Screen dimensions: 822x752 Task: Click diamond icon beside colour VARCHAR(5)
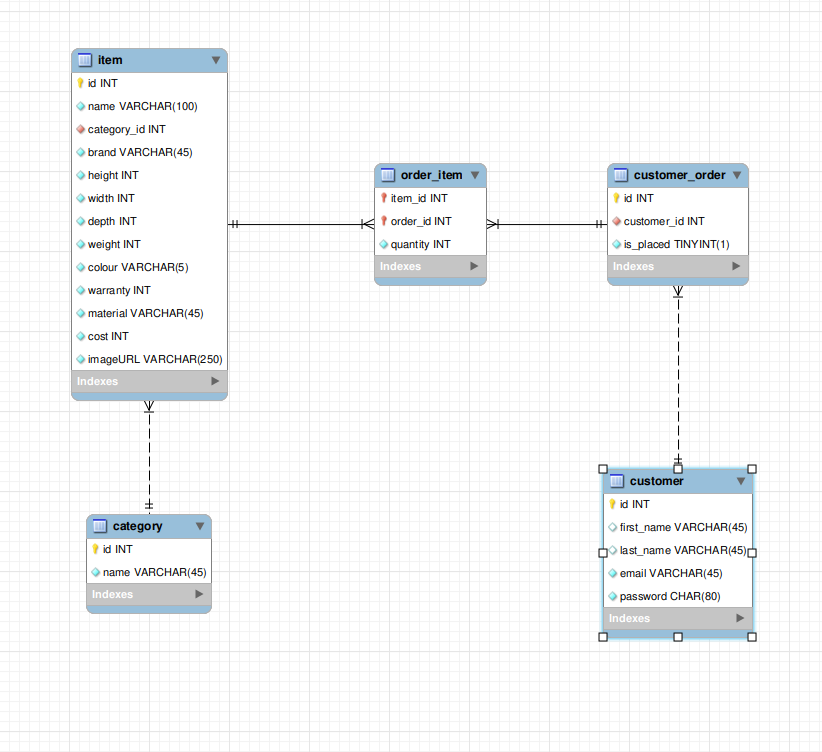click(x=80, y=267)
